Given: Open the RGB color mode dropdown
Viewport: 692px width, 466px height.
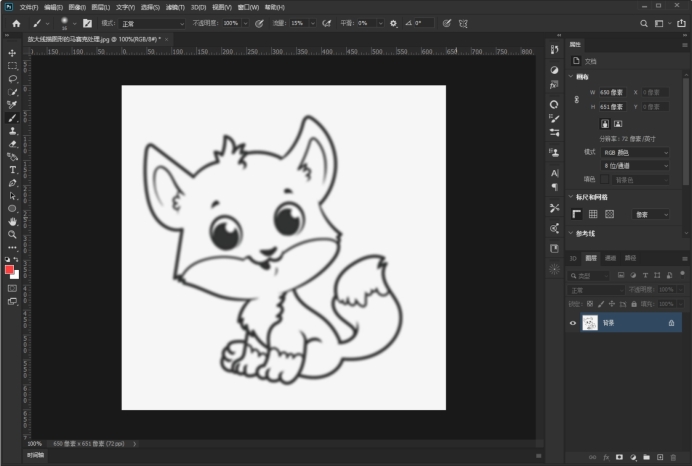Looking at the screenshot, I should 635,152.
